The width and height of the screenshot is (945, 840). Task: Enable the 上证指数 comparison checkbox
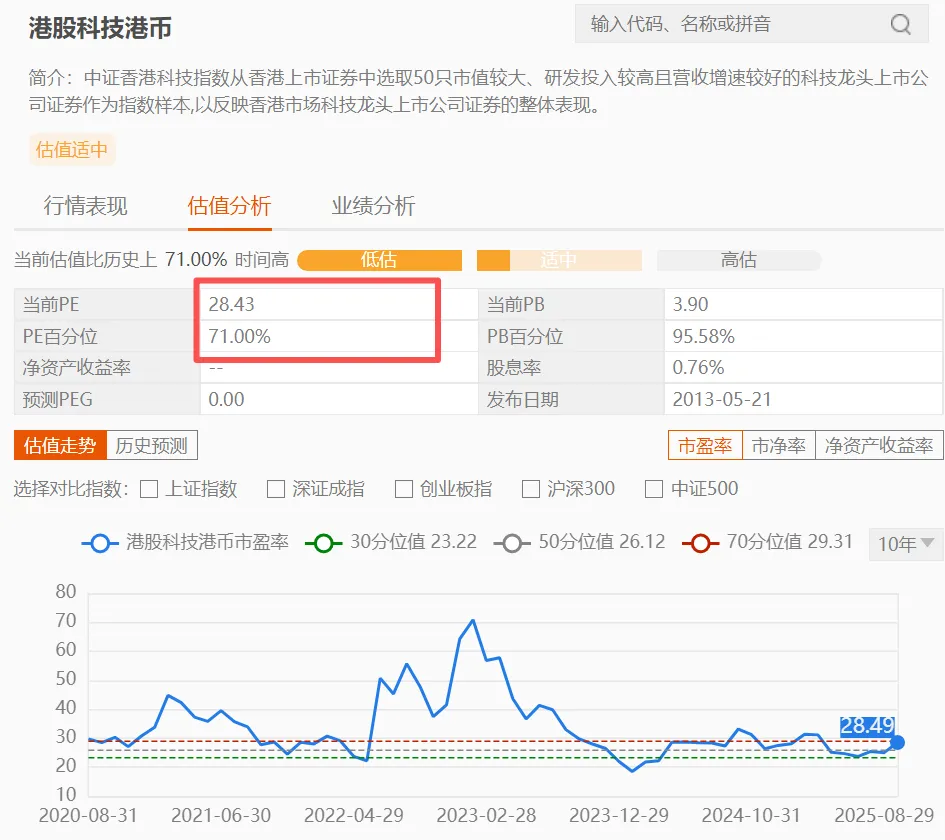click(x=149, y=489)
